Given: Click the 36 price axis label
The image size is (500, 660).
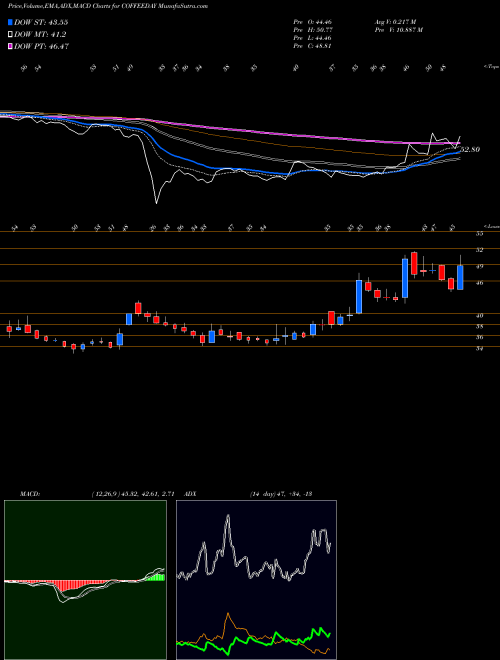Looking at the screenshot, I should point(479,337).
